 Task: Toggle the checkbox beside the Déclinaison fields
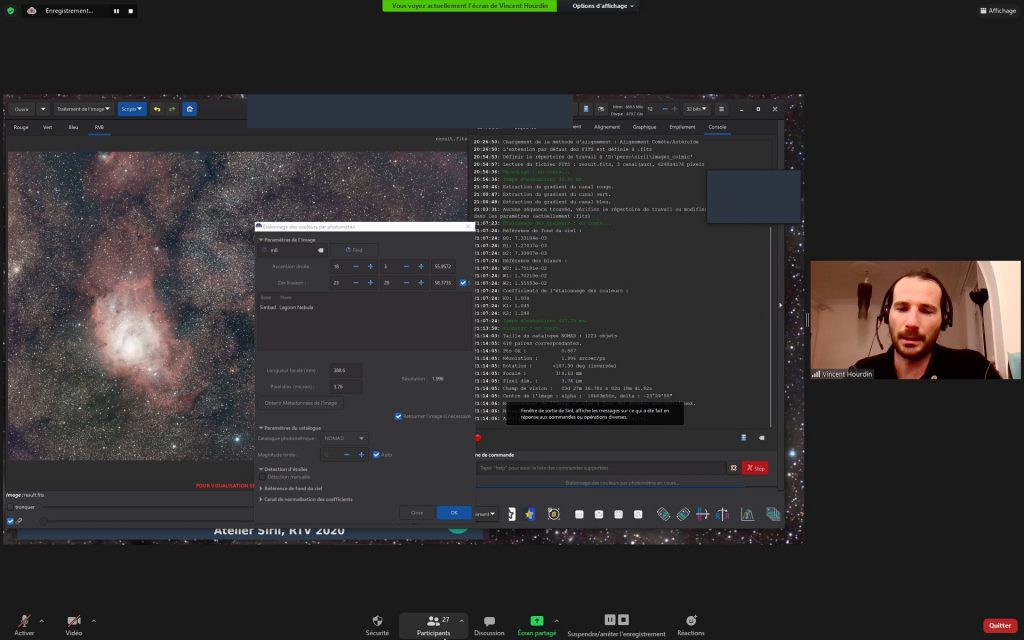(x=463, y=283)
